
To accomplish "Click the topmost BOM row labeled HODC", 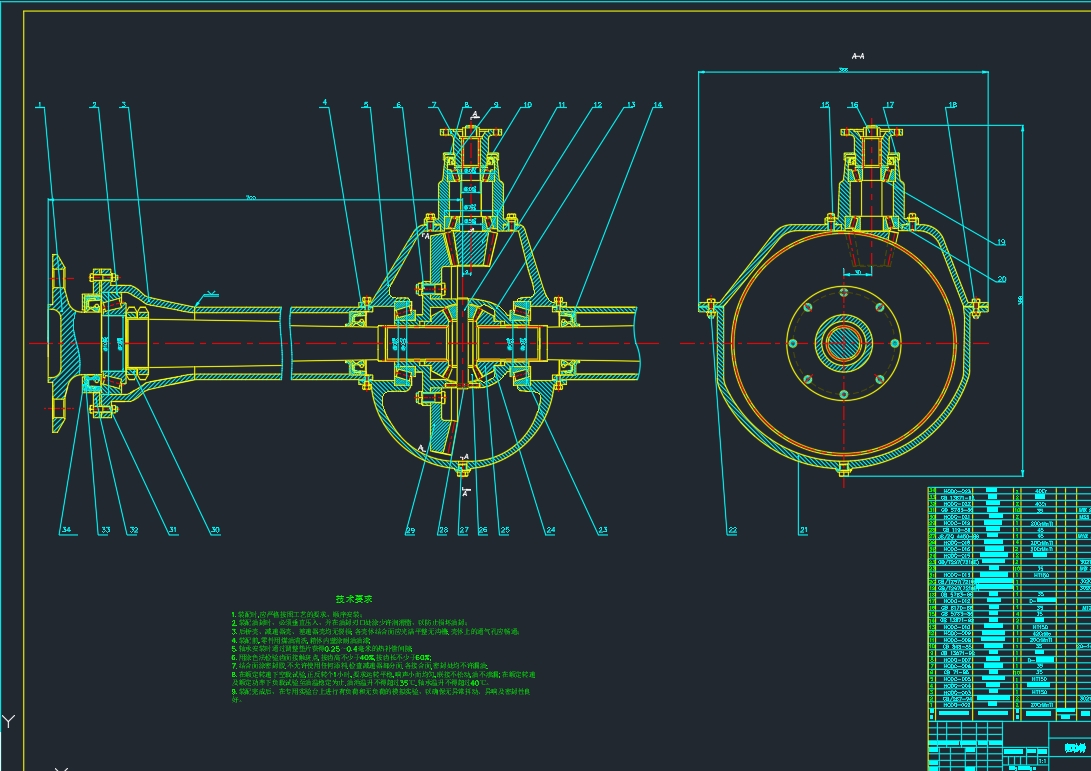I will tap(956, 490).
